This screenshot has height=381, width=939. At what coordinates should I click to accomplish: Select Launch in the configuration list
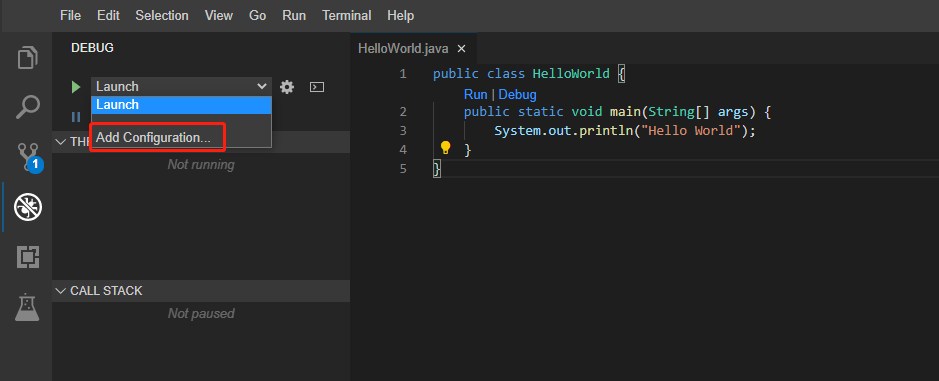click(x=181, y=105)
